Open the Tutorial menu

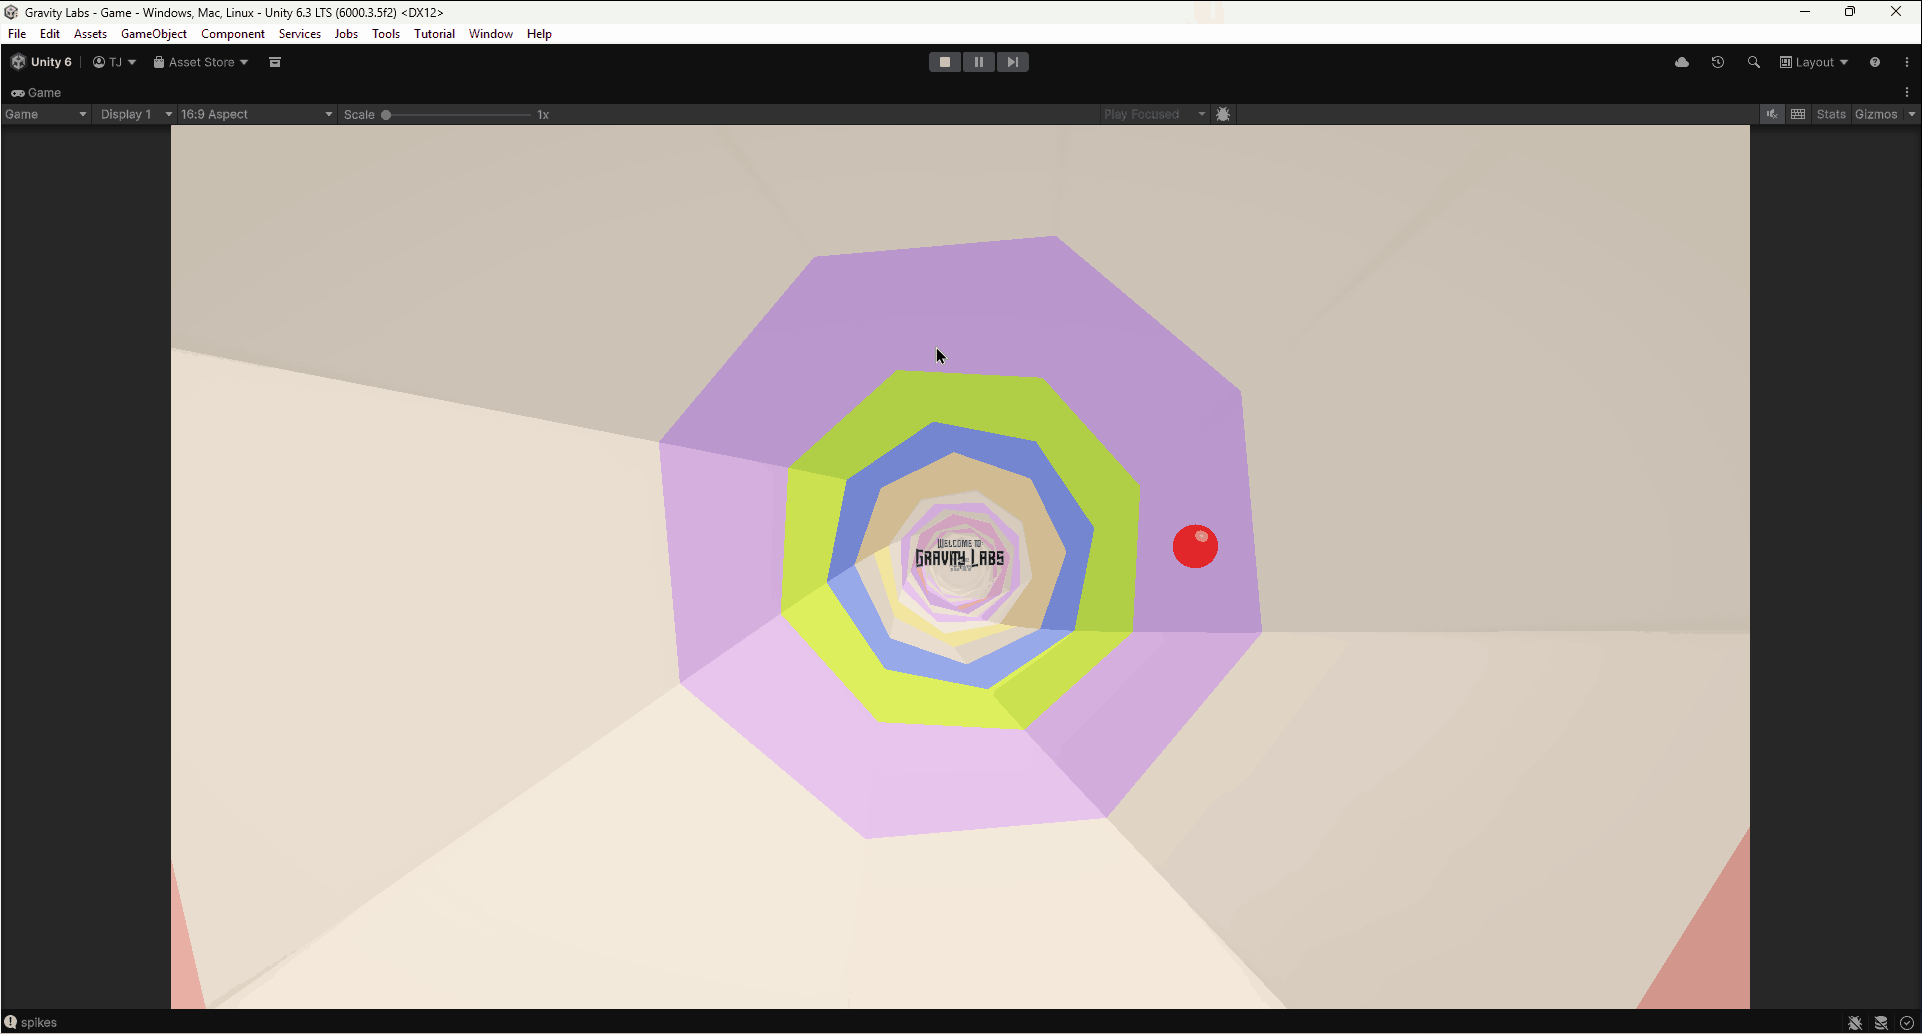[434, 34]
